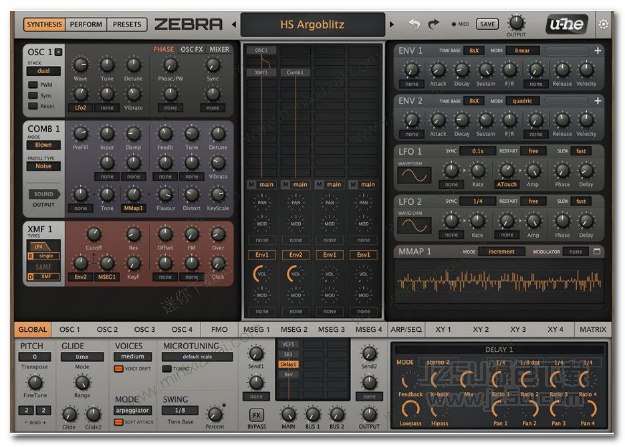Toggle PWM switch in OSC 1
Image resolution: width=625 pixels, height=447 pixels.
tap(33, 85)
